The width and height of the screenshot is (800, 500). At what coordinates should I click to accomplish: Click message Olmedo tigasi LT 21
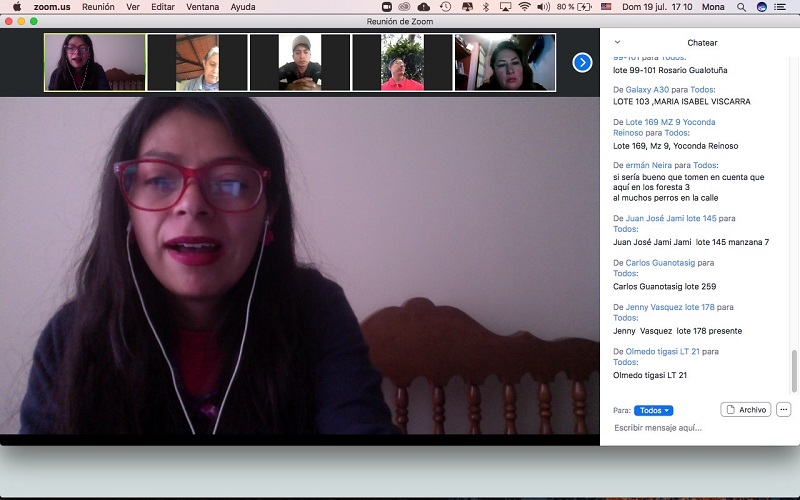650,375
